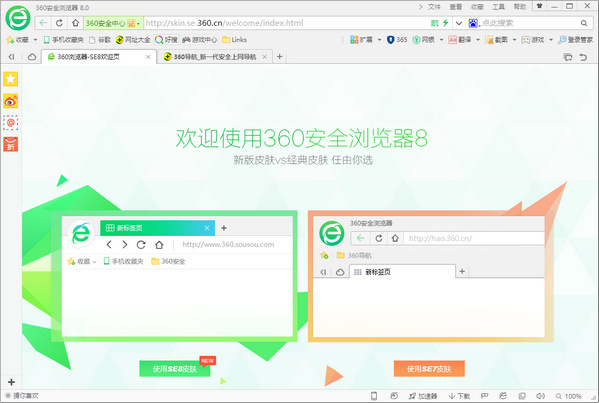Click the orange 使用SE7皮肤 button
This screenshot has width=599, height=403.
(429, 369)
